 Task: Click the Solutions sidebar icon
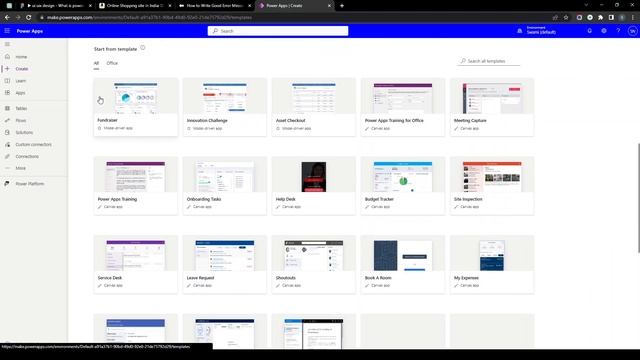pos(7,132)
